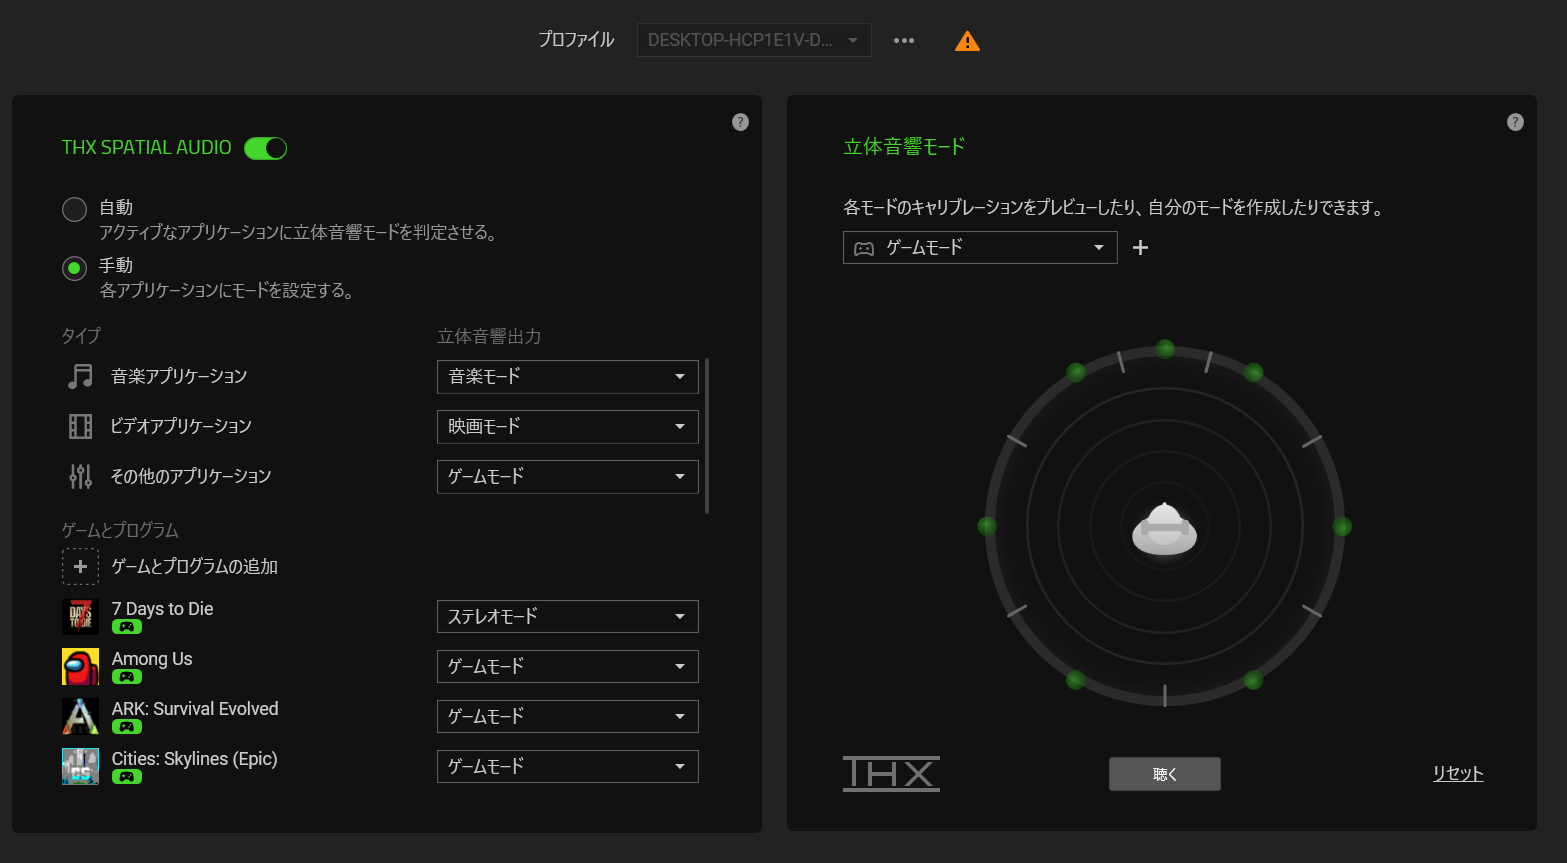1567x863 pixels.
Task: Click ゲームとプログラムの追加 label
Action: point(195,566)
